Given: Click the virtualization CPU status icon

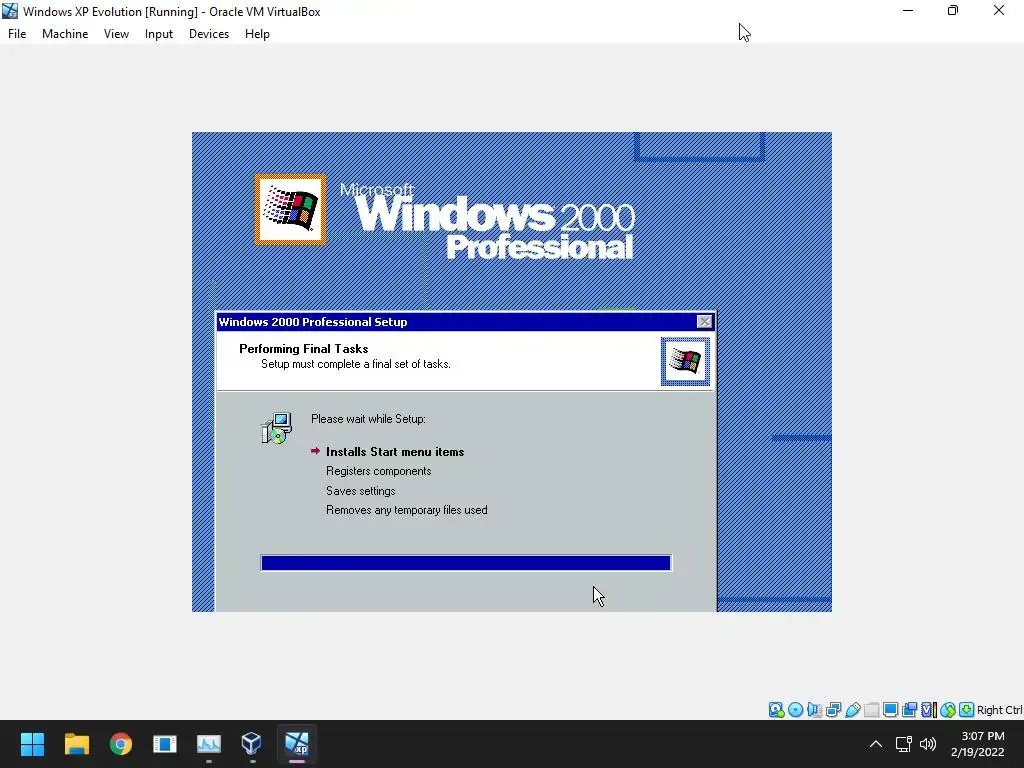Looking at the screenshot, I should coord(929,710).
